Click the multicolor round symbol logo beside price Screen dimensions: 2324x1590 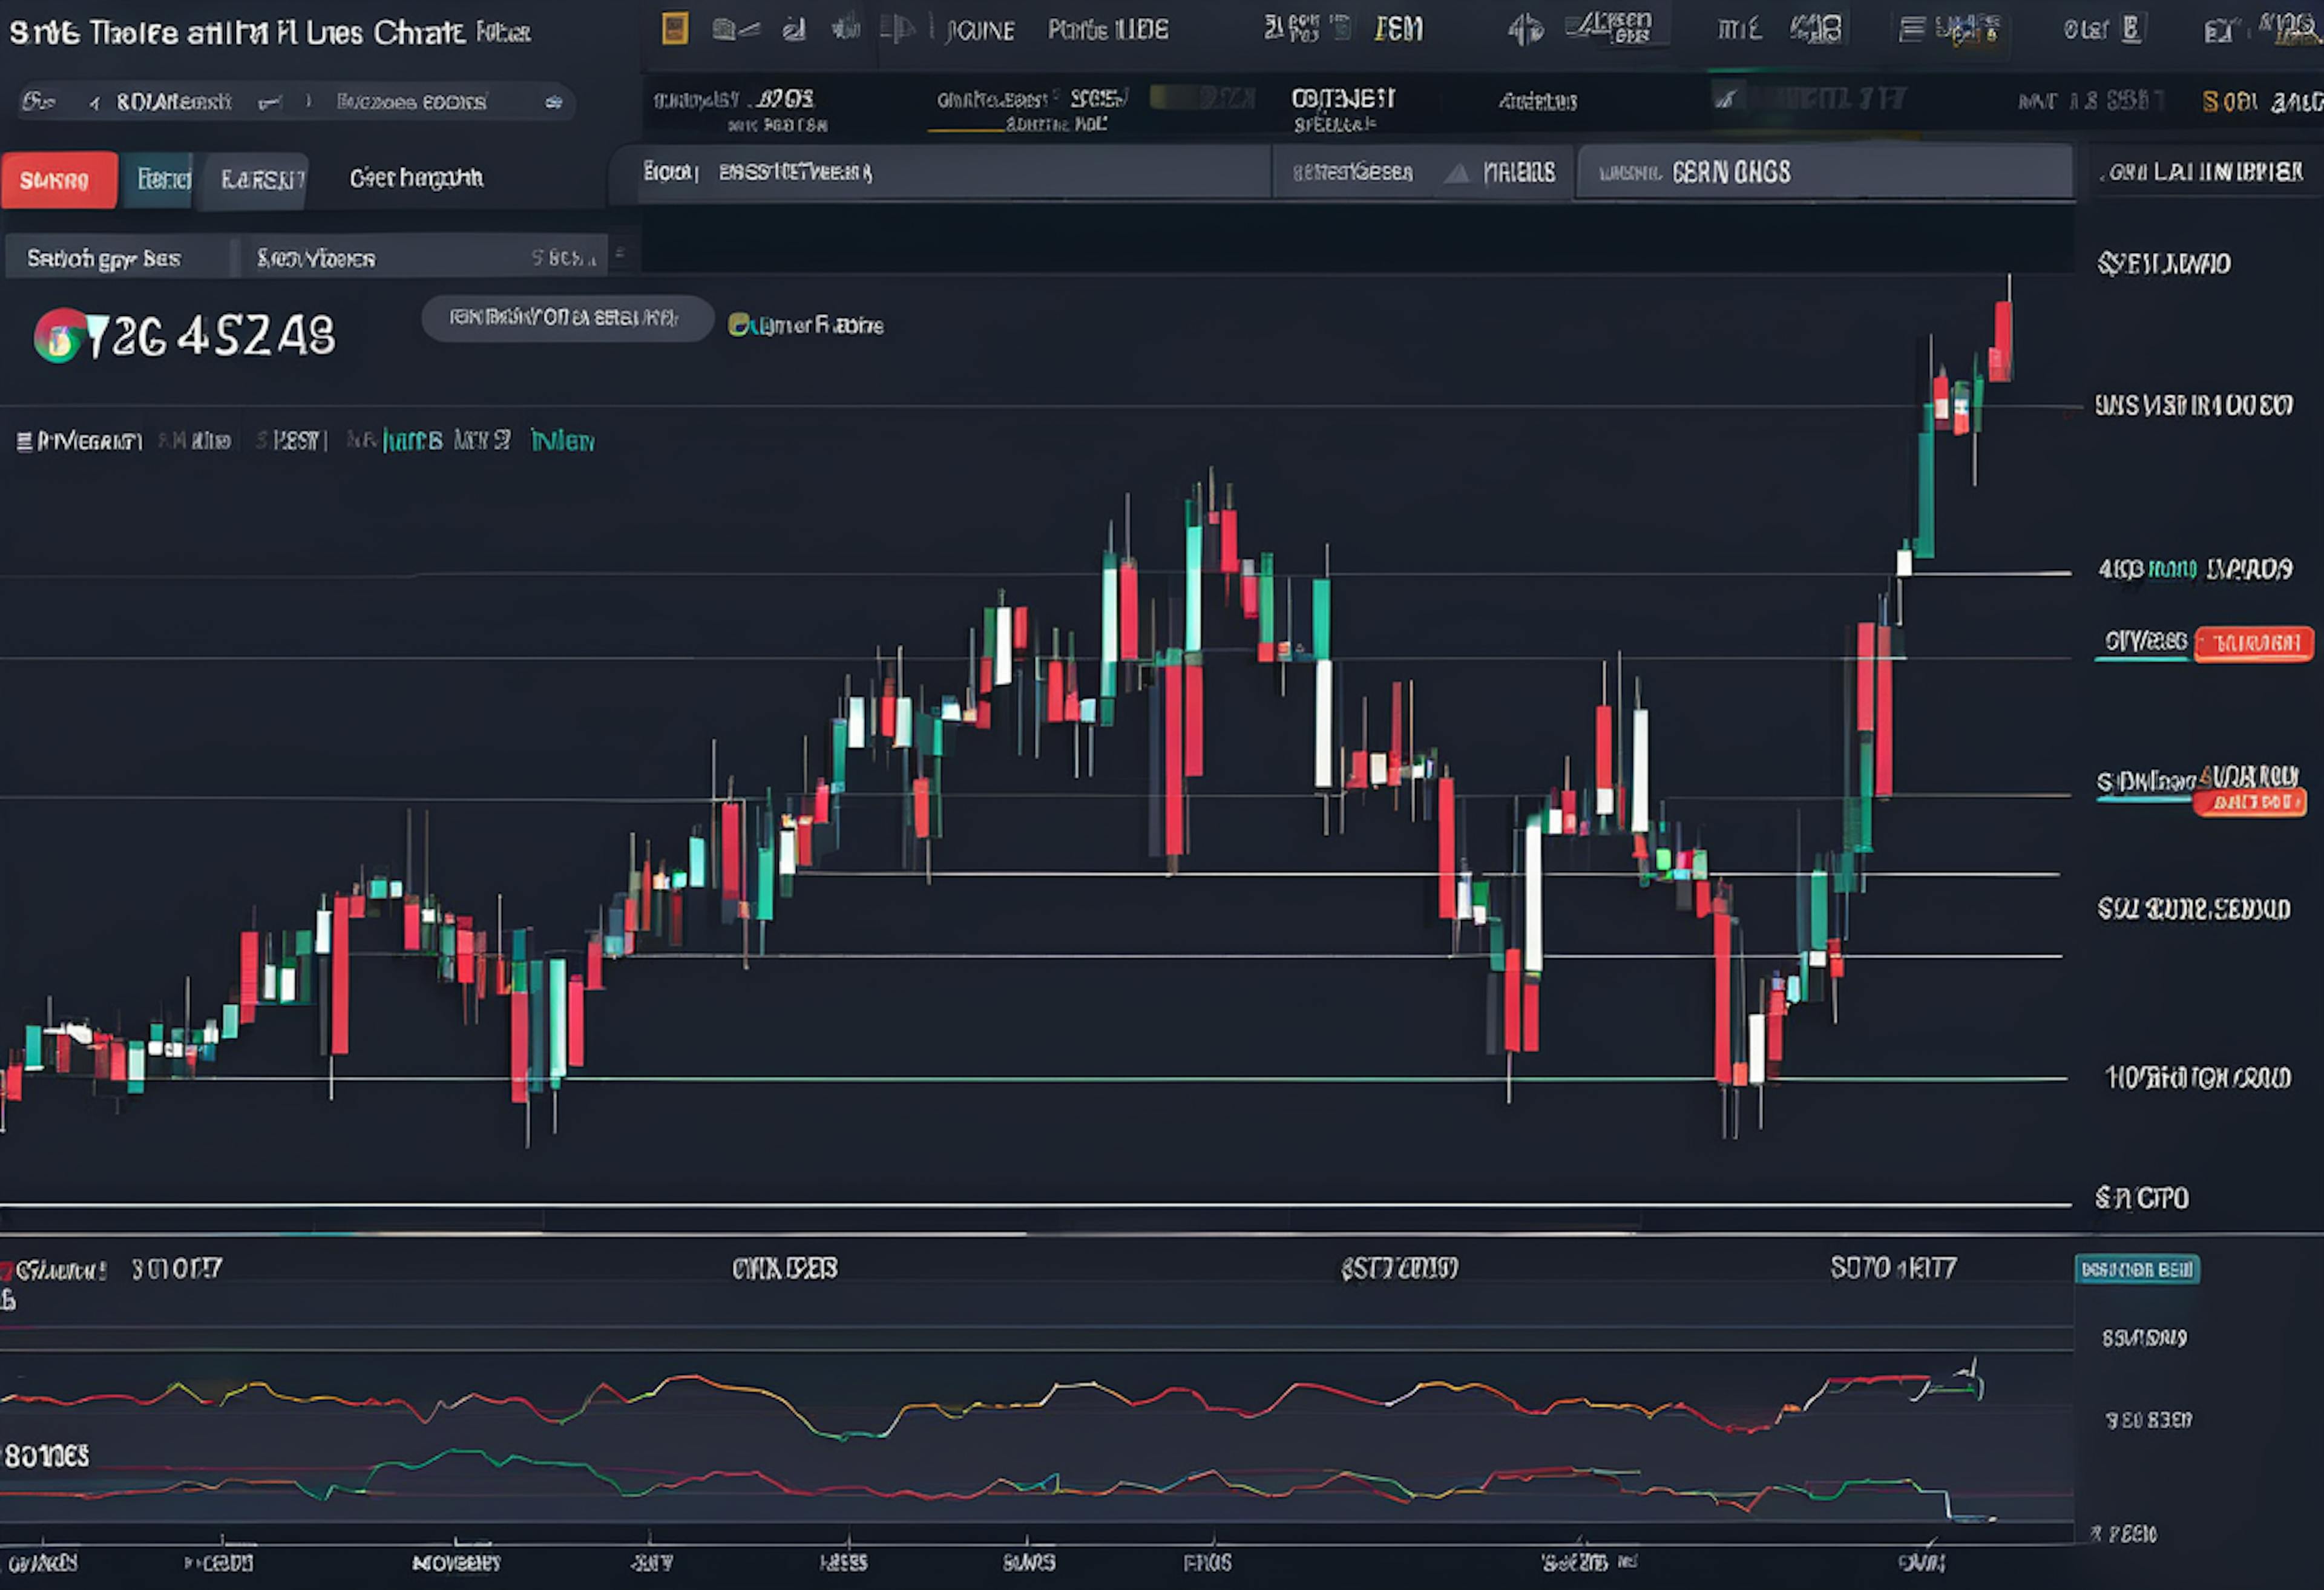(58, 336)
